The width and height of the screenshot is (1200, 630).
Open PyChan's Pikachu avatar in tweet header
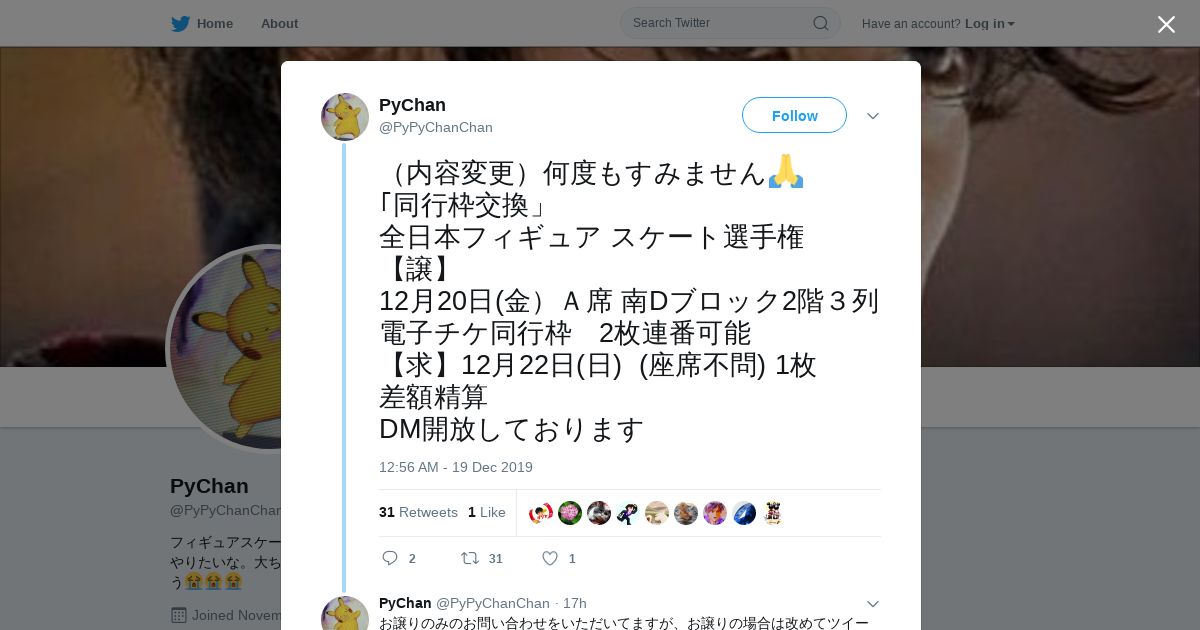tap(345, 117)
